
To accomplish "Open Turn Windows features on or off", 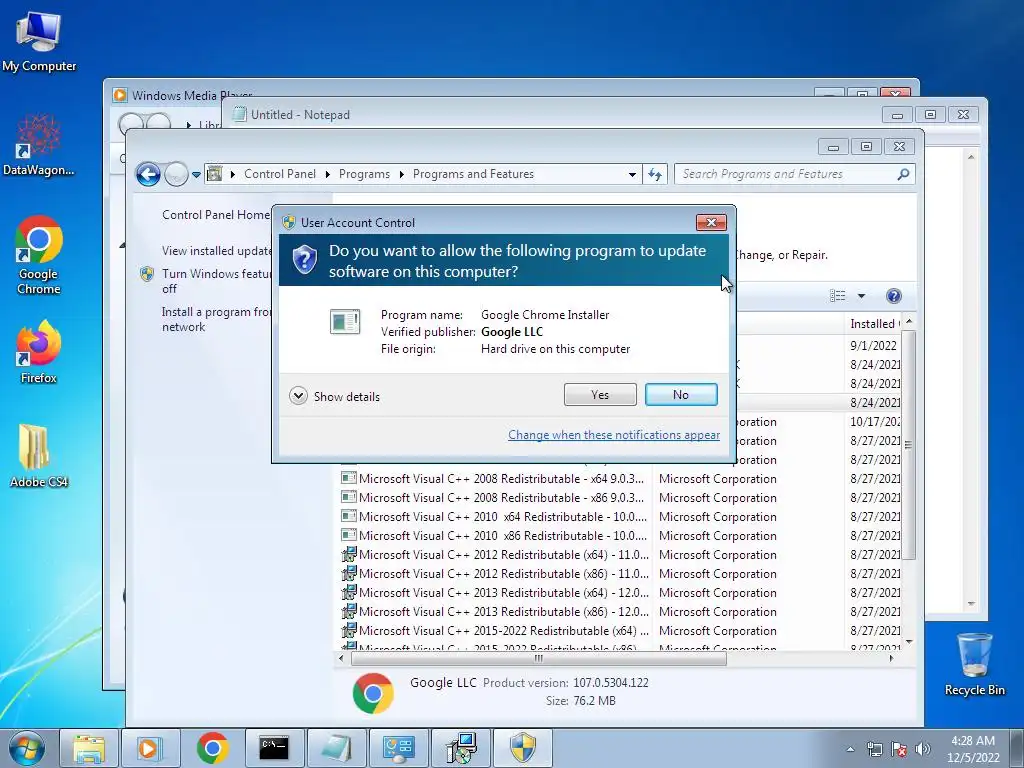I will [217, 281].
